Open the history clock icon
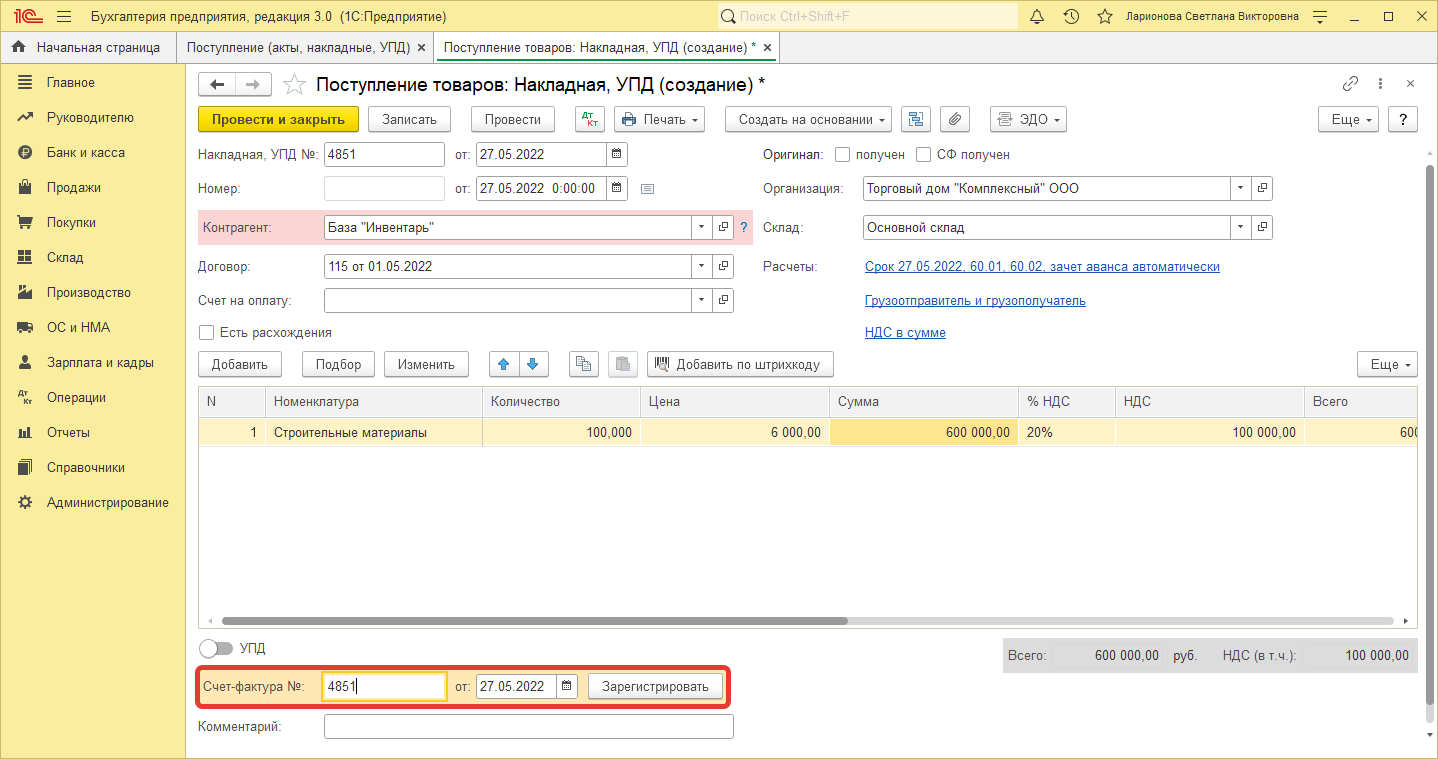Image resolution: width=1438 pixels, height=759 pixels. (x=1071, y=17)
